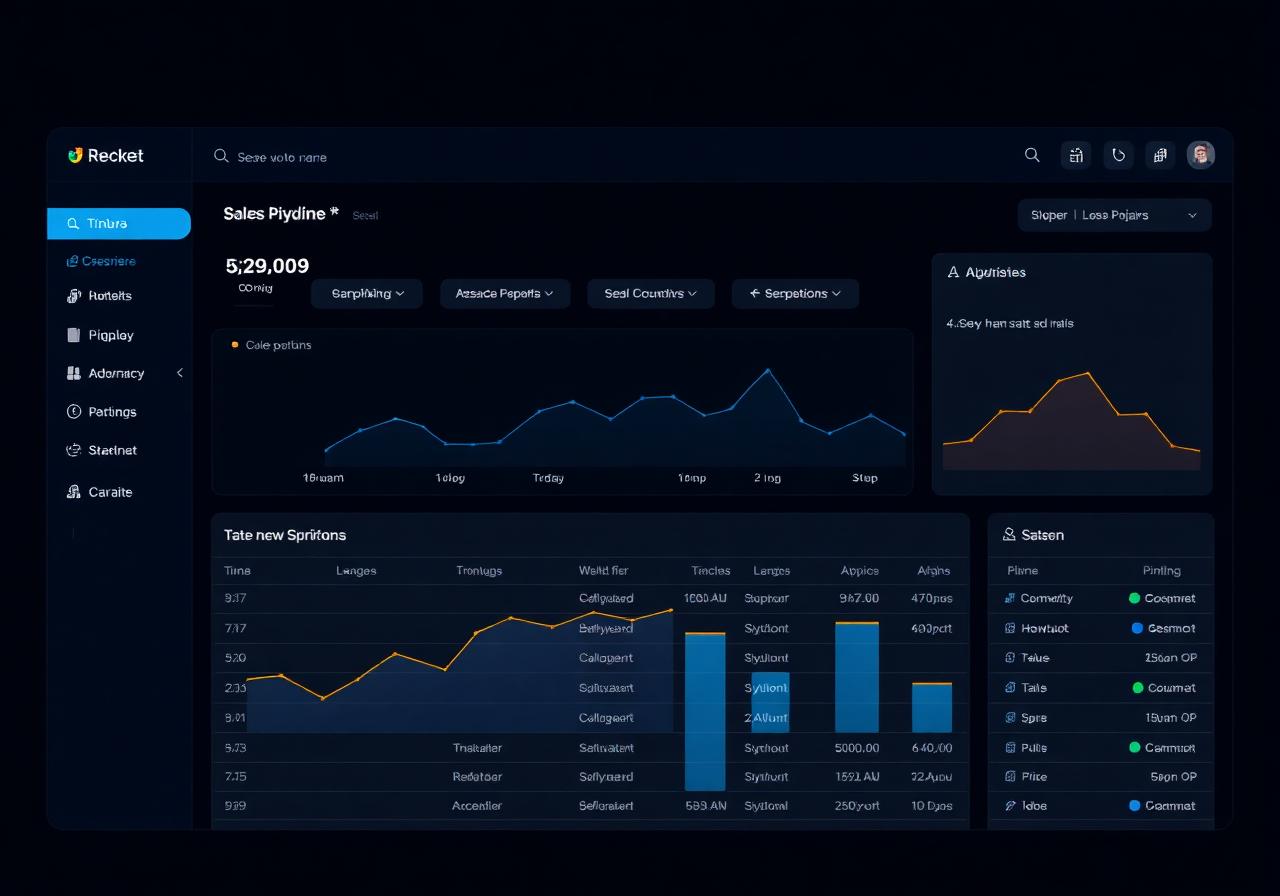Viewport: 1280px width, 896px height.
Task: Click the tallest blue bar in the table chart
Action: pos(705,711)
